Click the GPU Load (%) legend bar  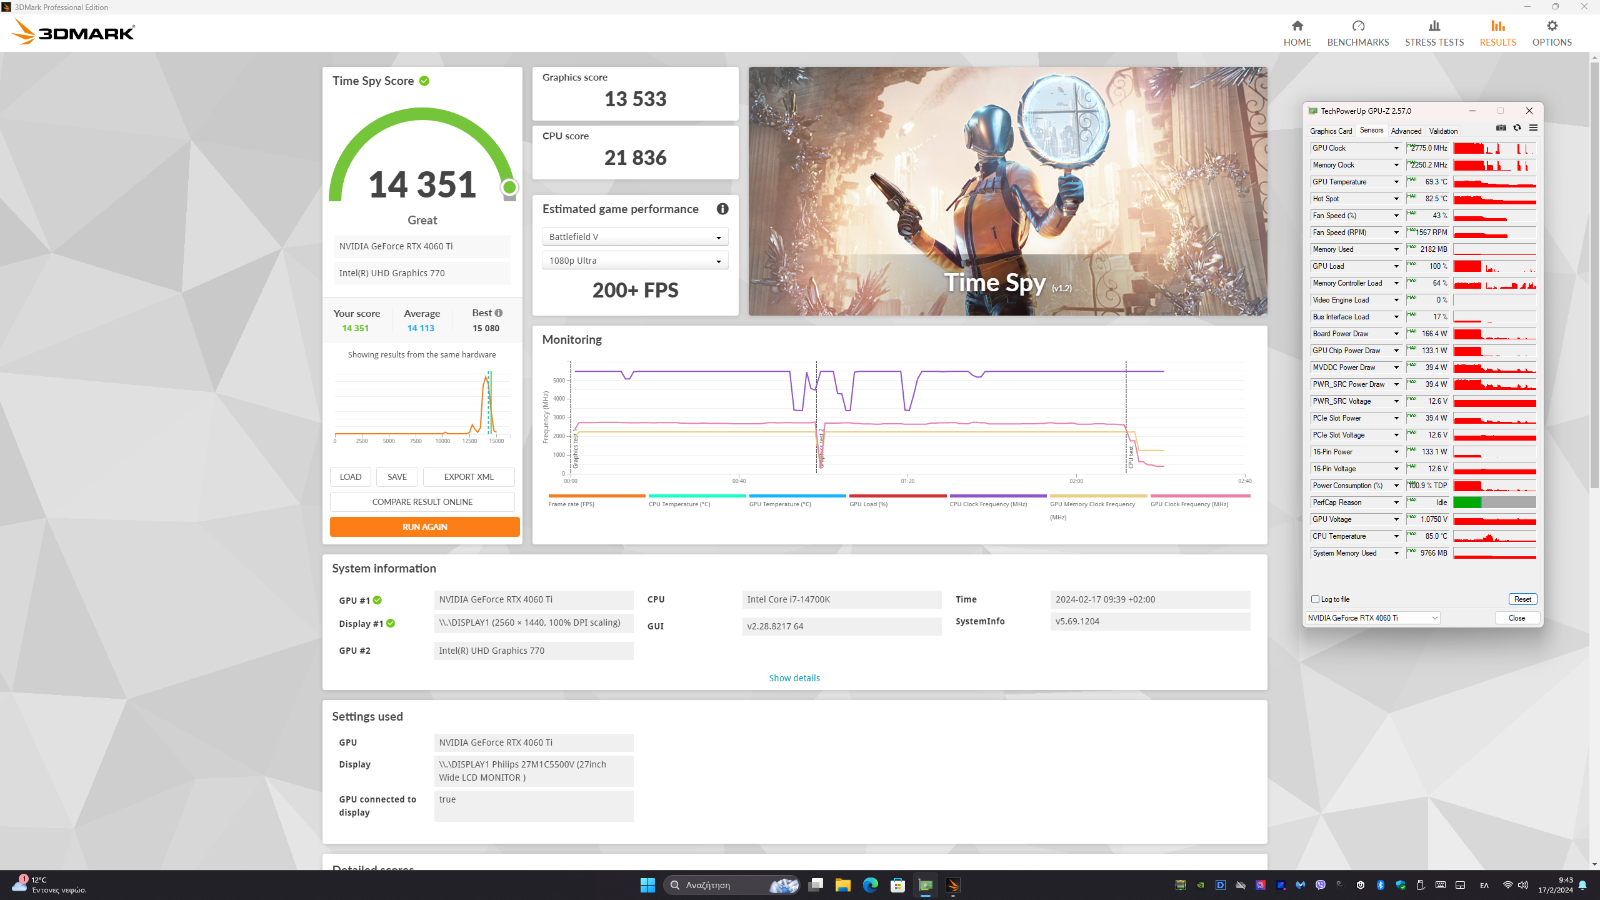click(898, 496)
